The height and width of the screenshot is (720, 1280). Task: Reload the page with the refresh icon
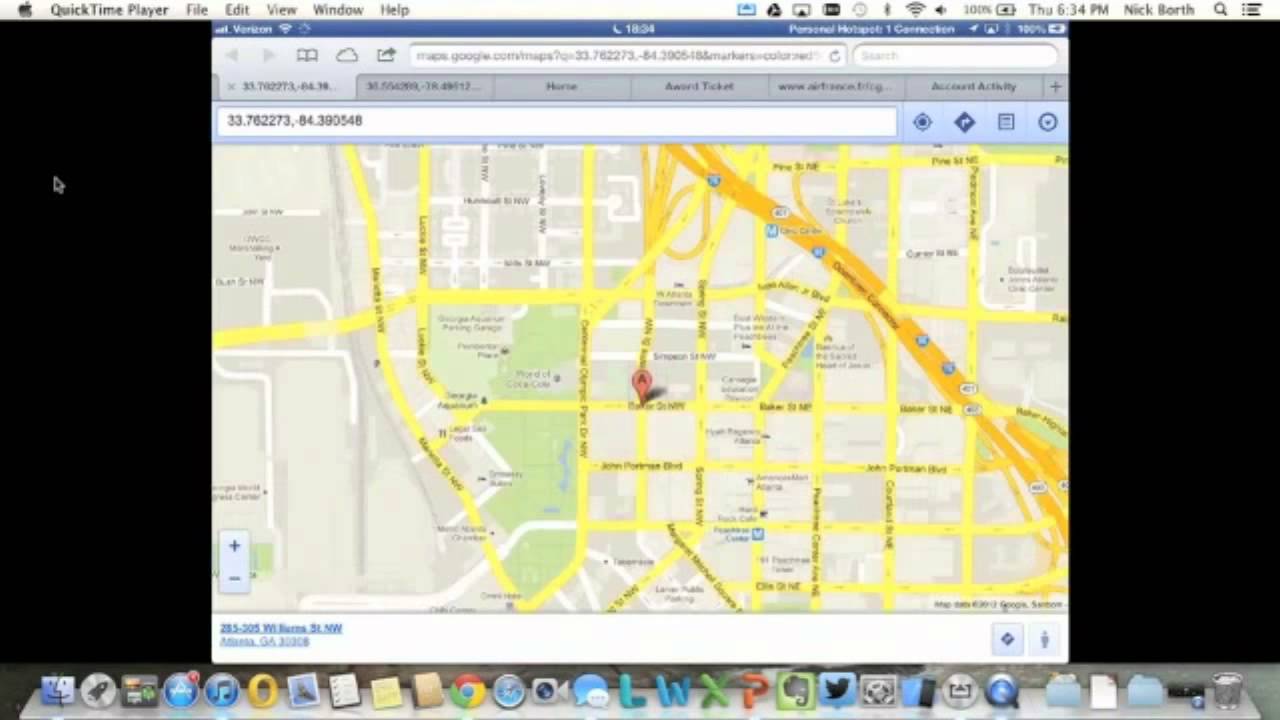pos(834,56)
